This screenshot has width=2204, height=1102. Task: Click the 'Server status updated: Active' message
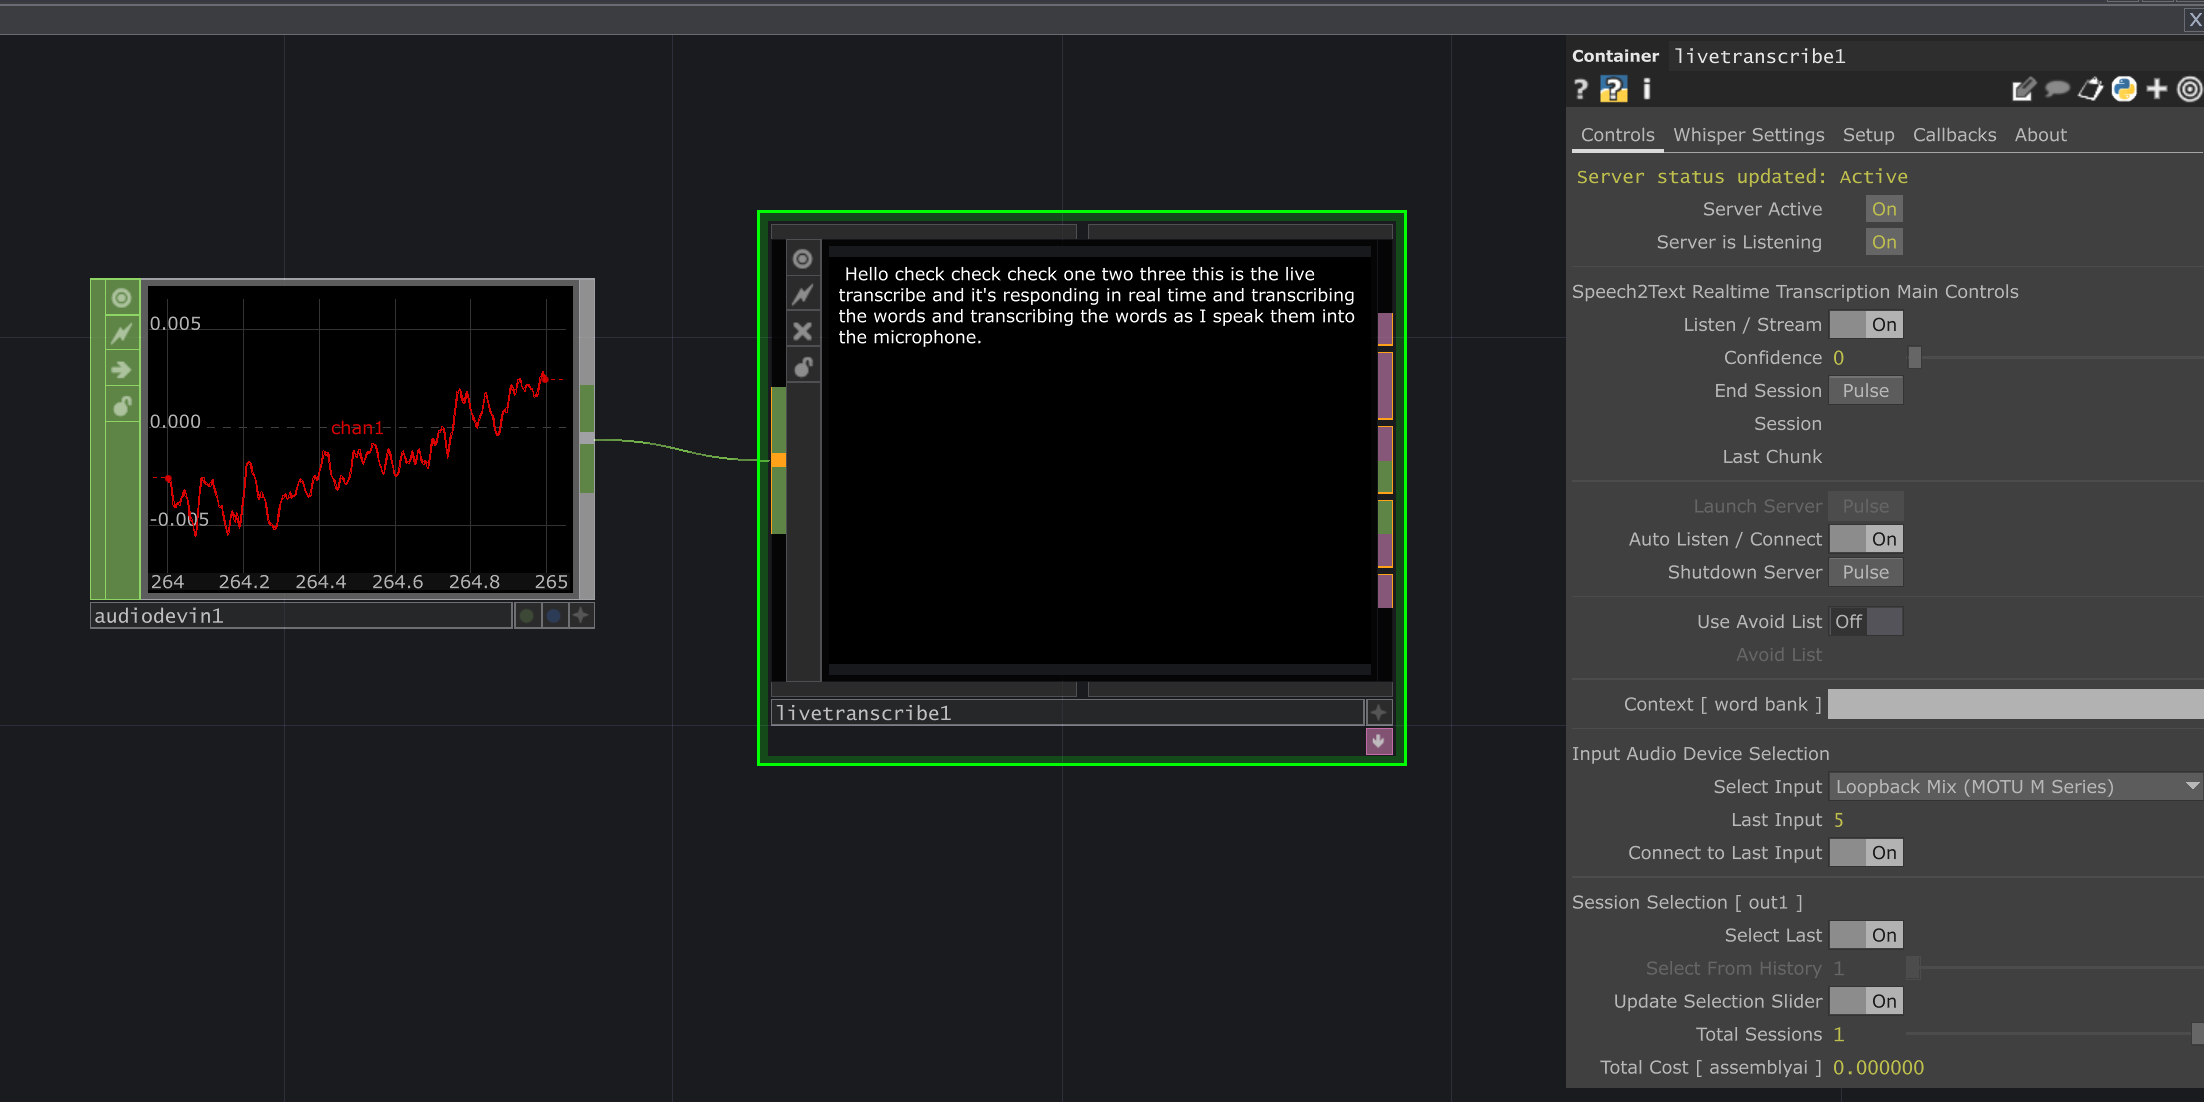(1742, 177)
